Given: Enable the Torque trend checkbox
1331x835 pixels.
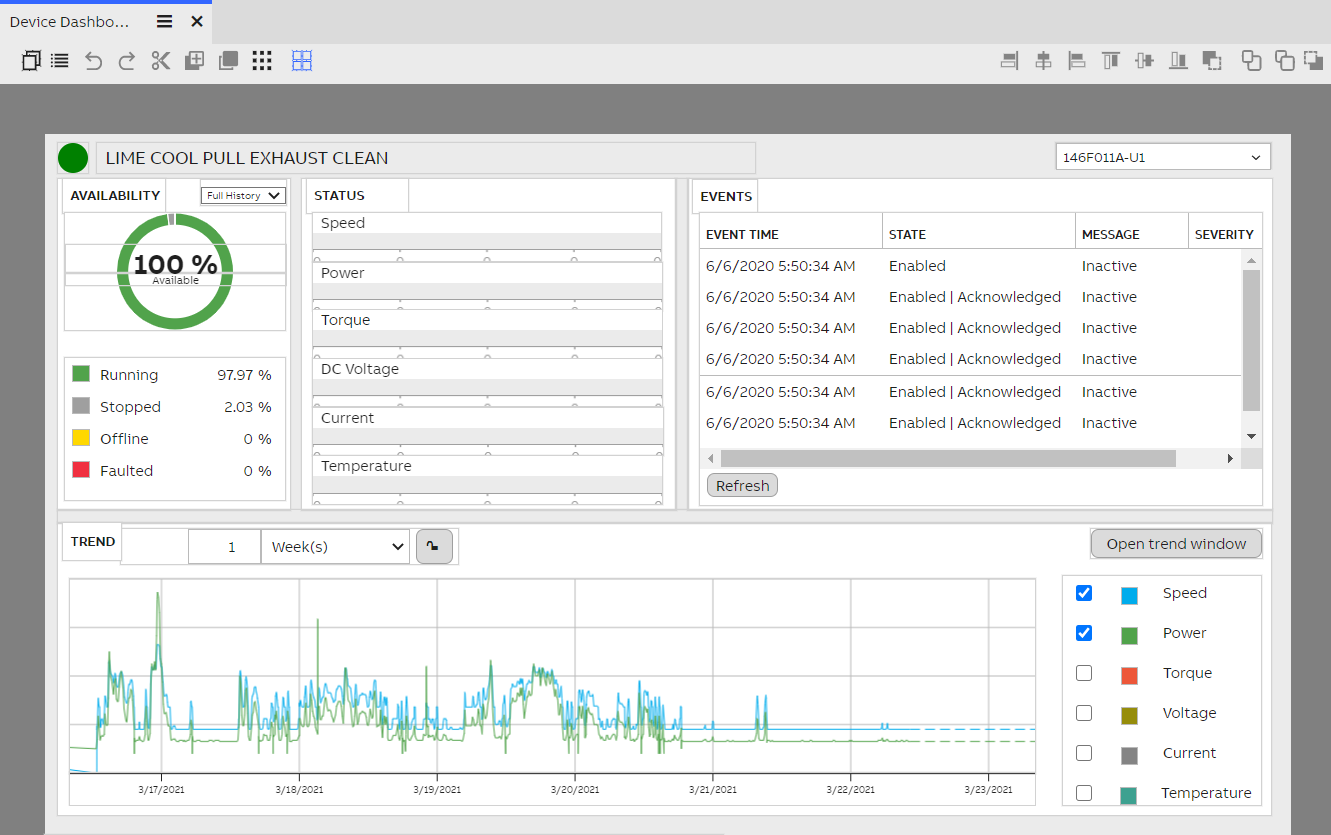Looking at the screenshot, I should coord(1083,673).
